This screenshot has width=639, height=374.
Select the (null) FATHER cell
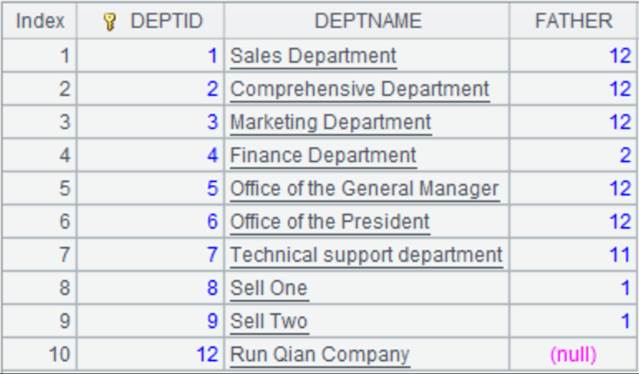(573, 354)
